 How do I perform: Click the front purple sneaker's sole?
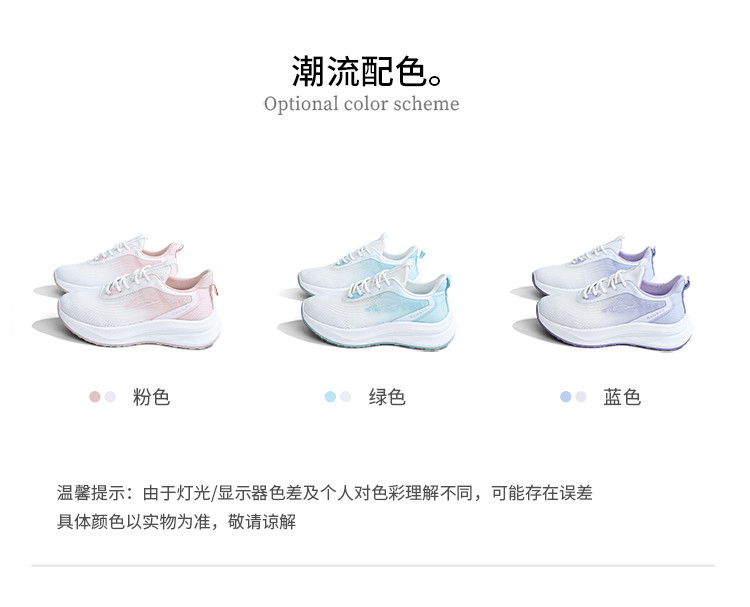616,333
